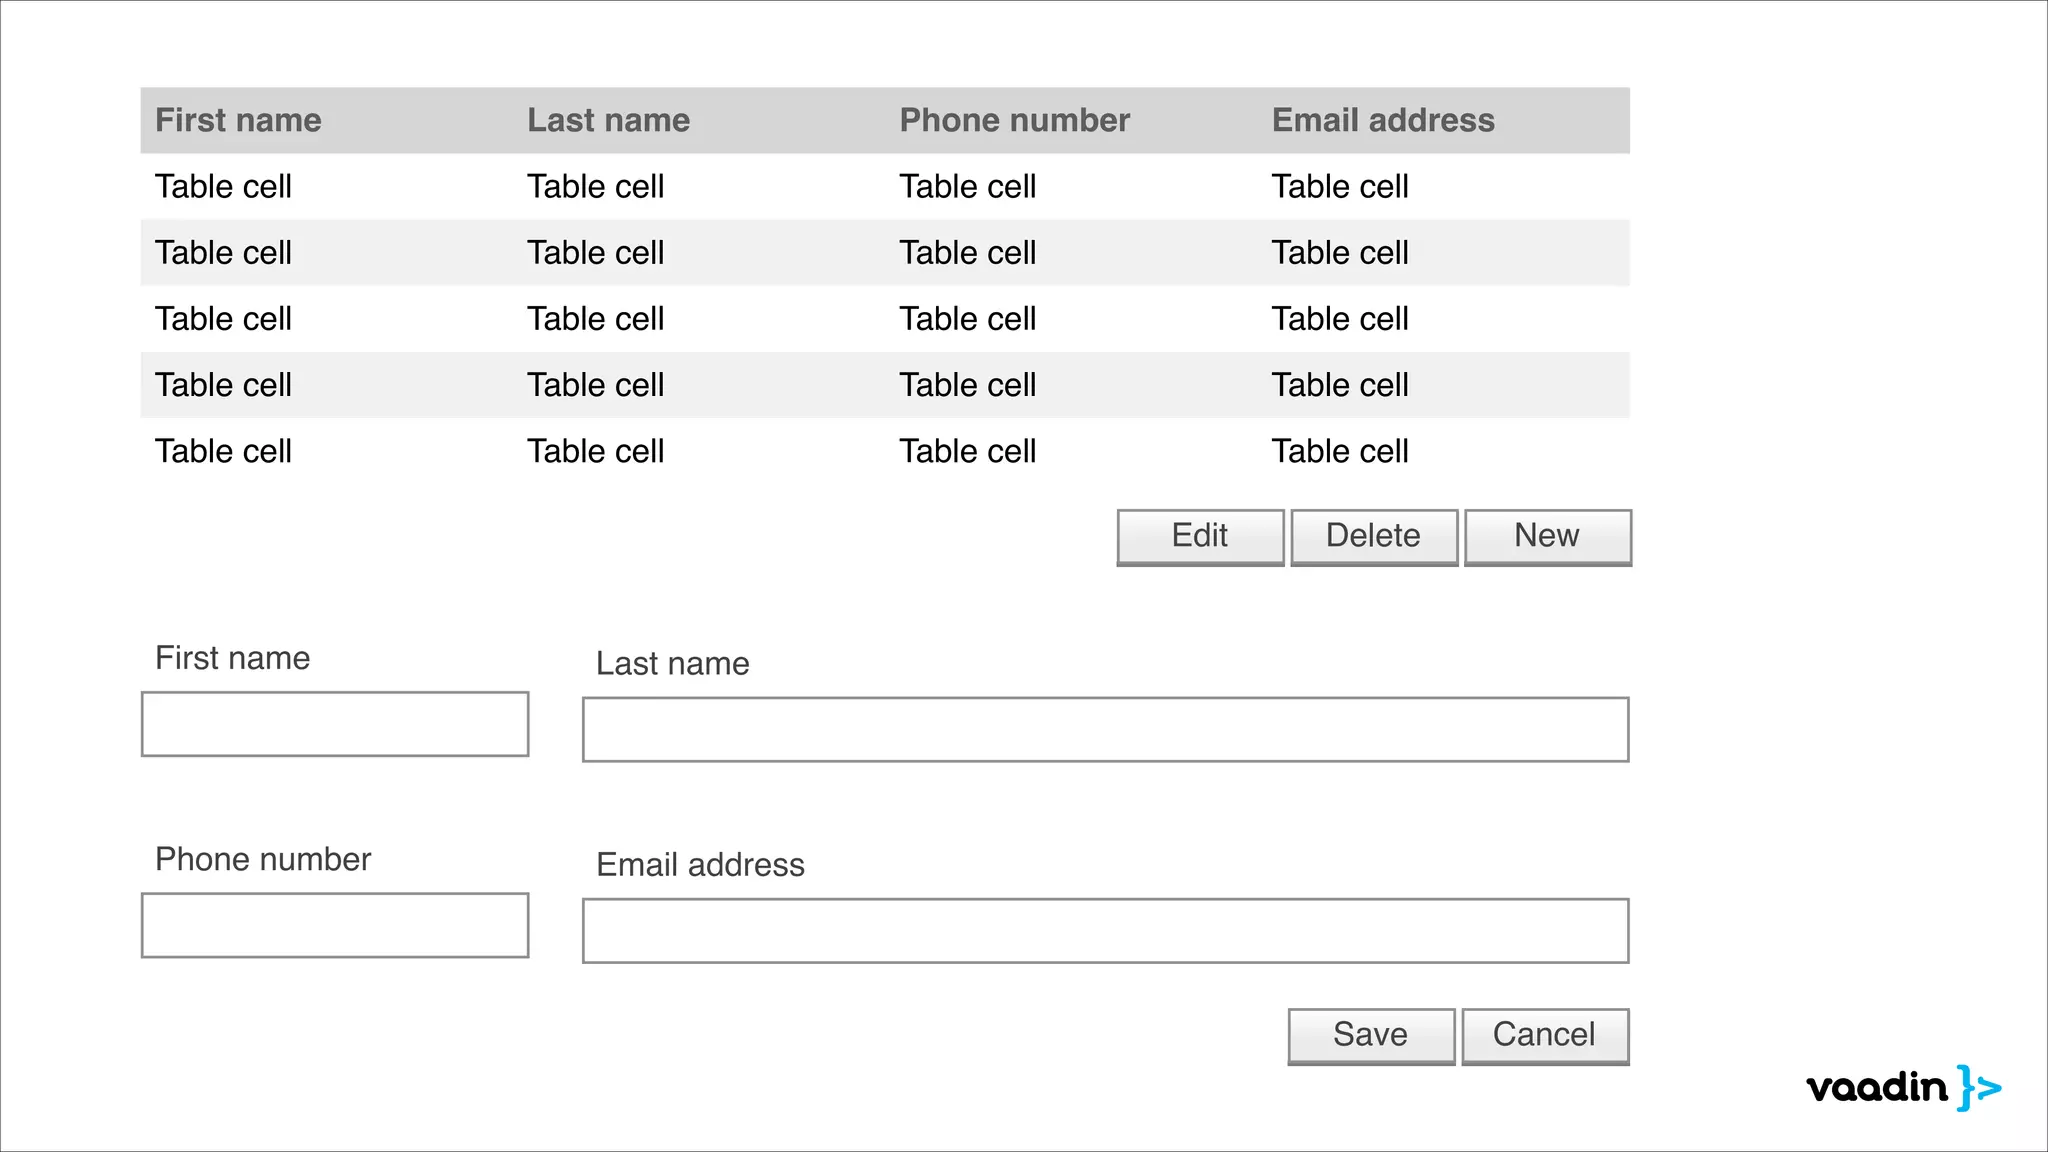Viewport: 2048px width, 1152px height.
Task: Select last row's First name cell
Action: pos(223,451)
